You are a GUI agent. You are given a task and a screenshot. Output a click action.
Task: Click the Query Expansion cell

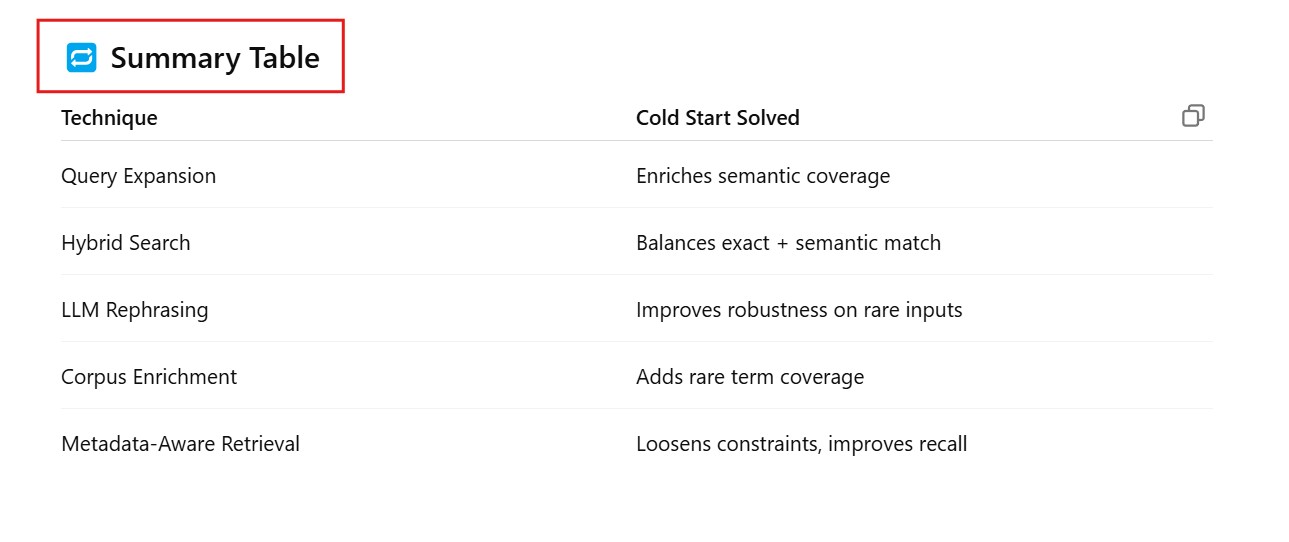click(138, 176)
